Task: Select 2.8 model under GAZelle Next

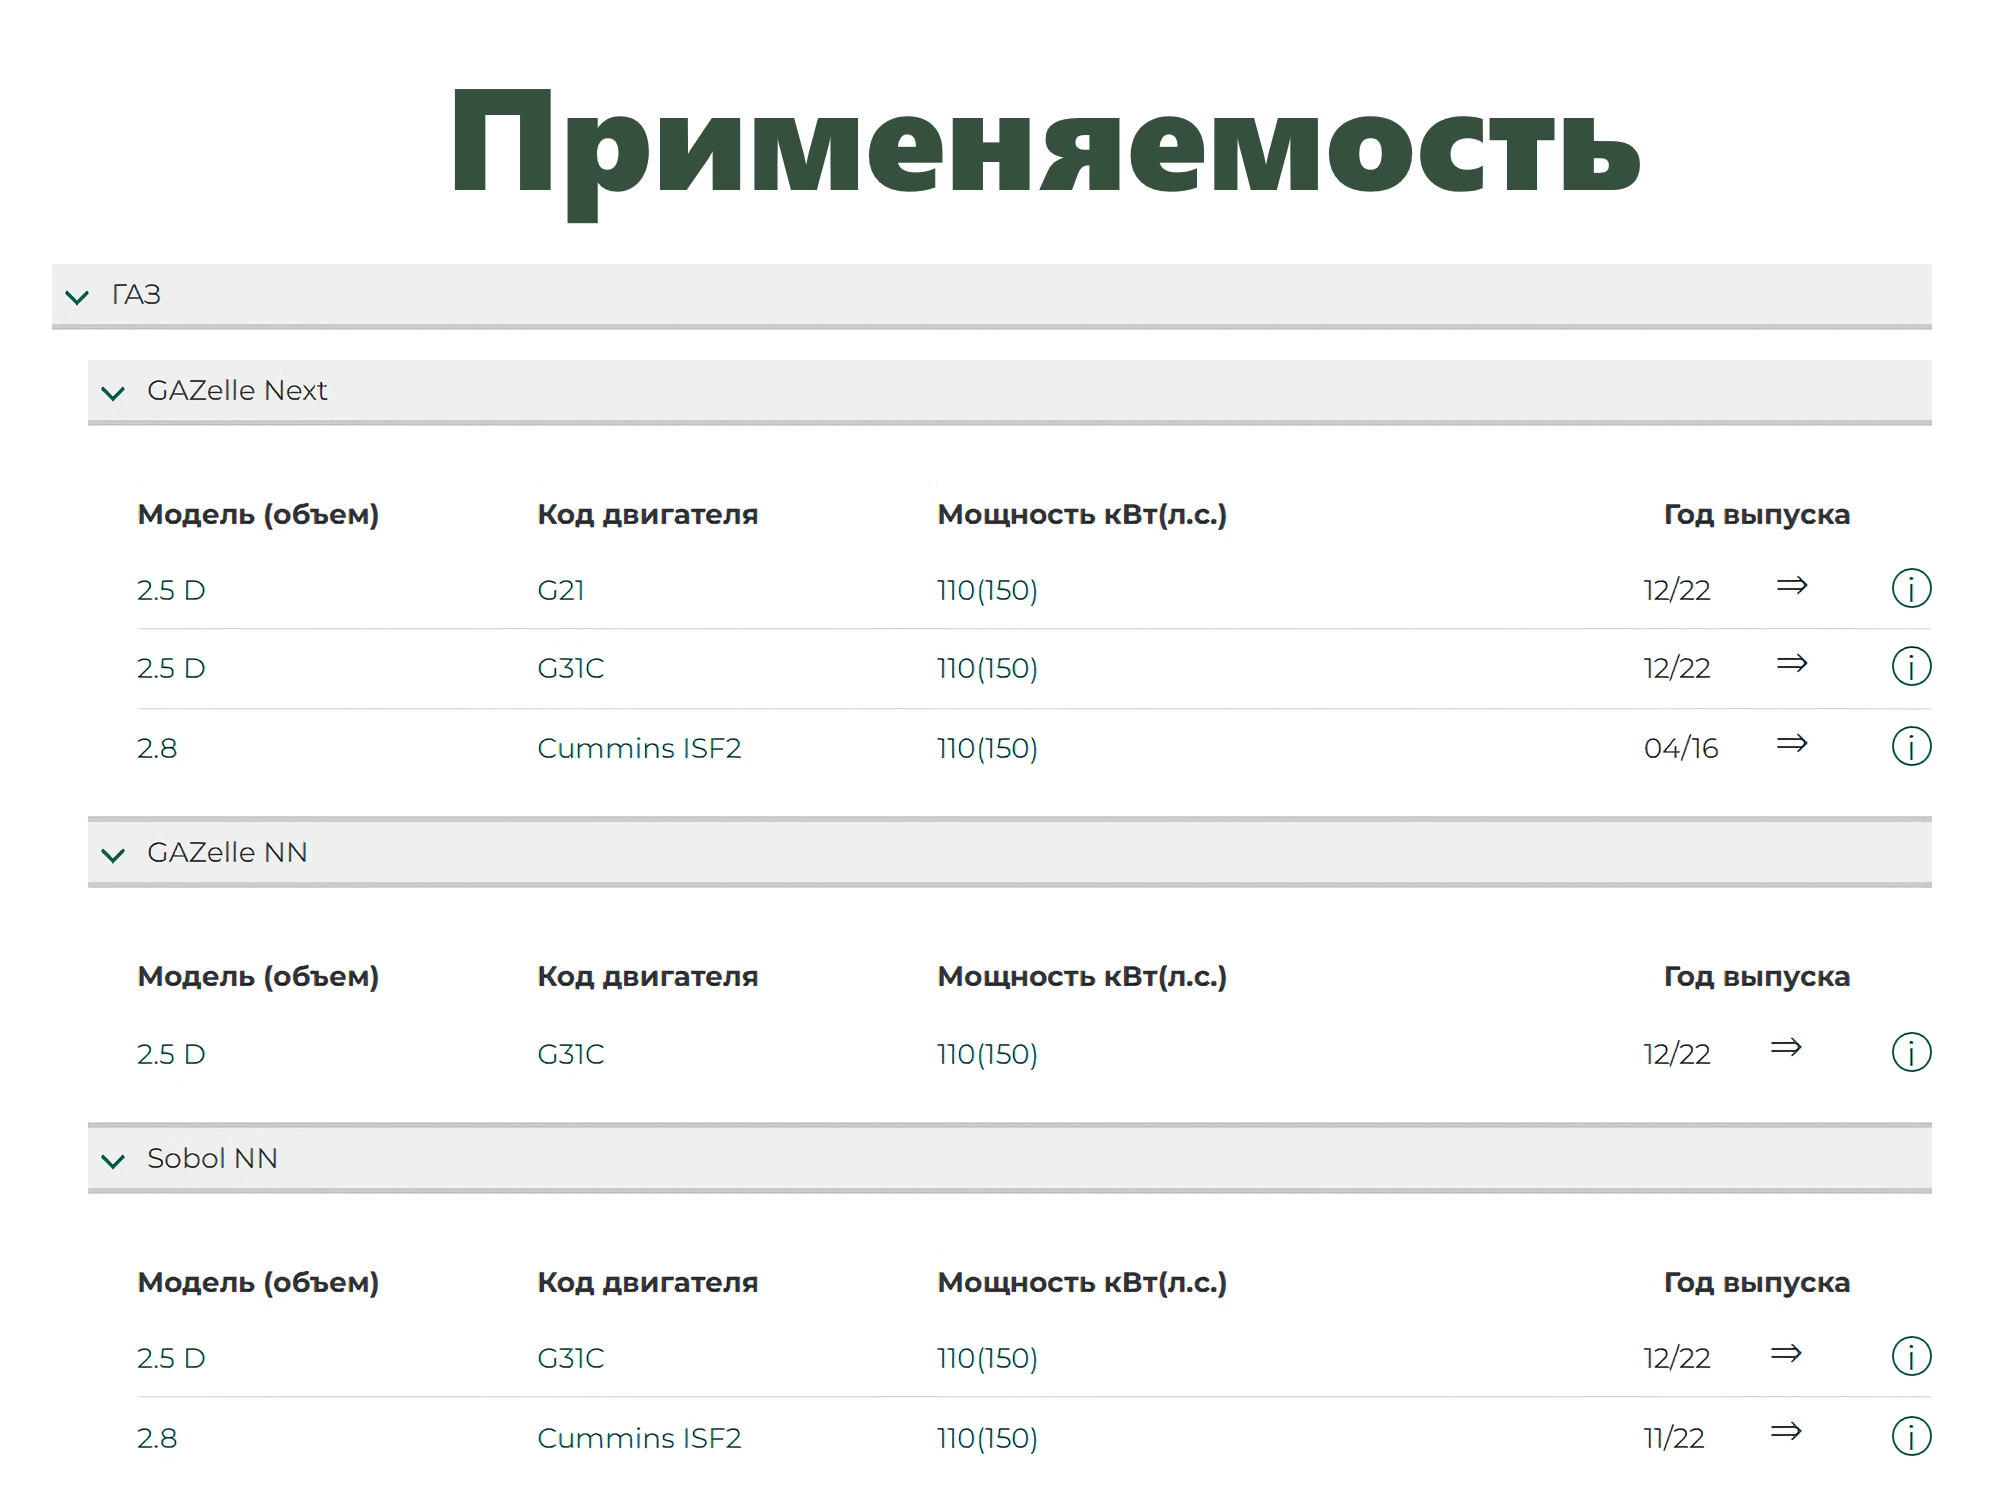Action: click(x=157, y=748)
